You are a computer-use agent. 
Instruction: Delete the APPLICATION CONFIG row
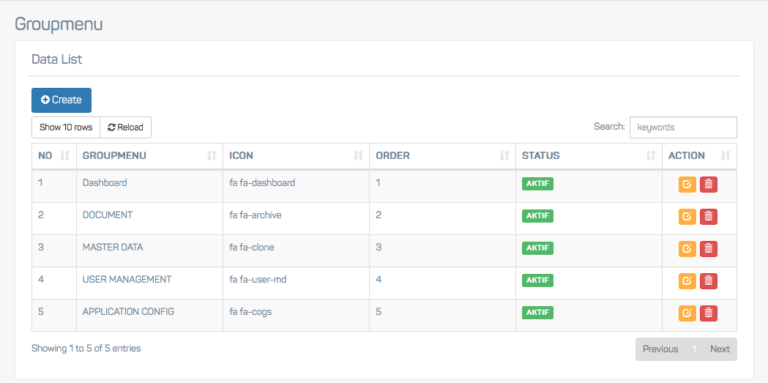click(x=708, y=313)
